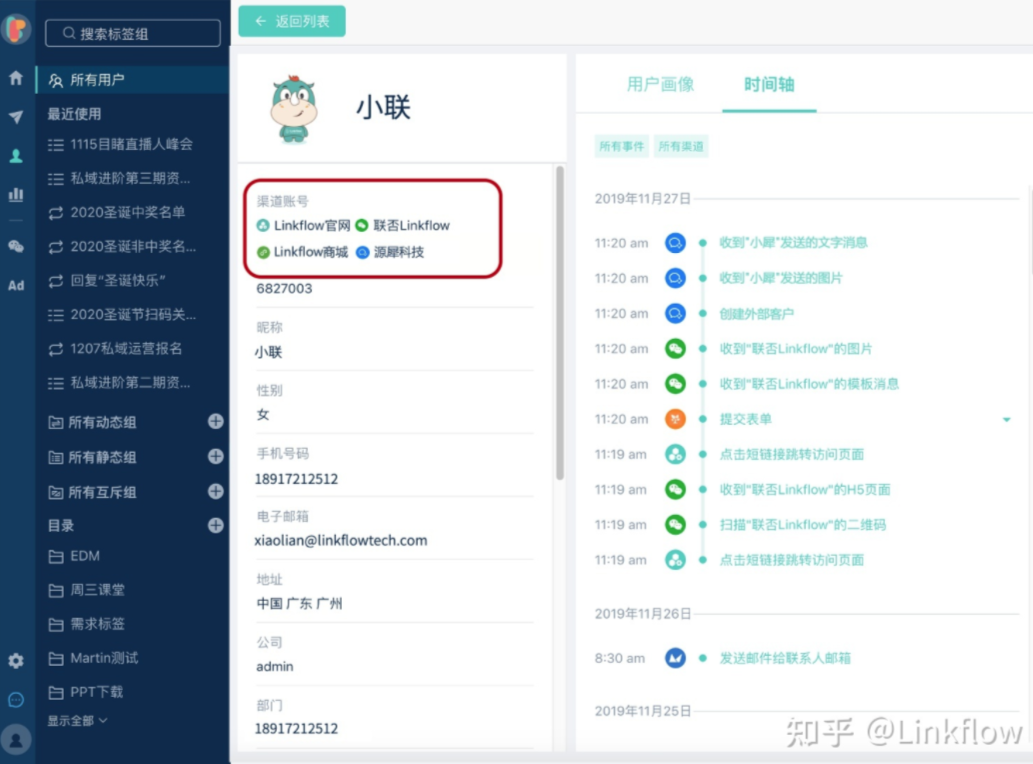The image size is (1033, 764).
Task: Click the orange form icon for 提交表单 event
Action: pos(675,419)
